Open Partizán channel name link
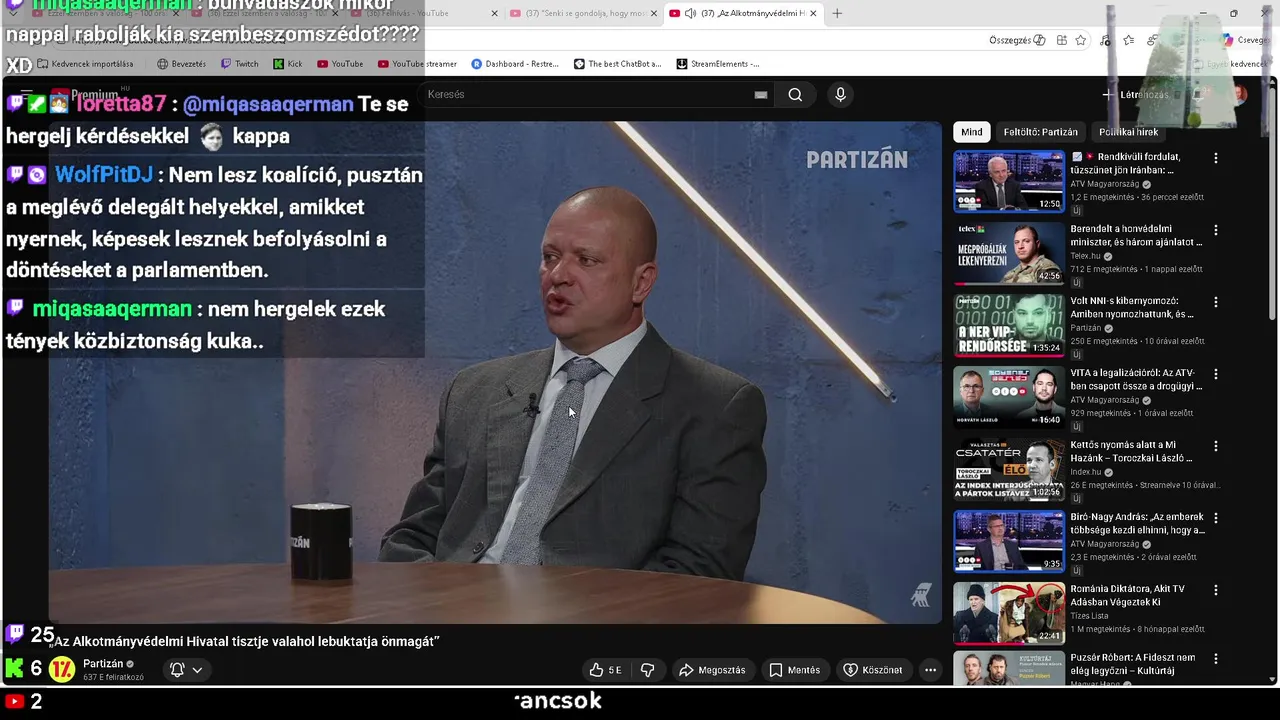Image resolution: width=1280 pixels, height=720 pixels. point(103,664)
